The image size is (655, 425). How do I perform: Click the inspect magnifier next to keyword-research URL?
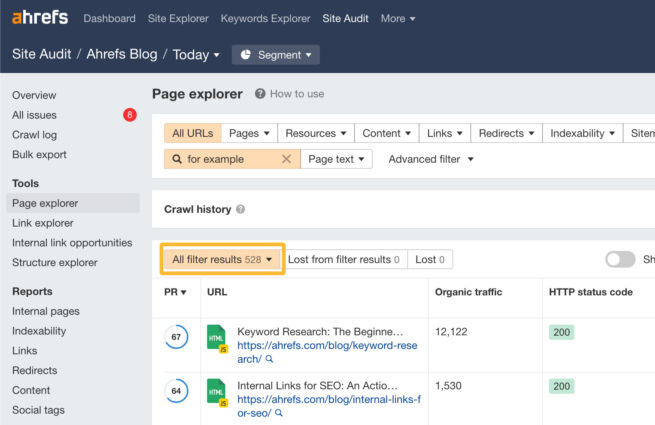click(269, 359)
